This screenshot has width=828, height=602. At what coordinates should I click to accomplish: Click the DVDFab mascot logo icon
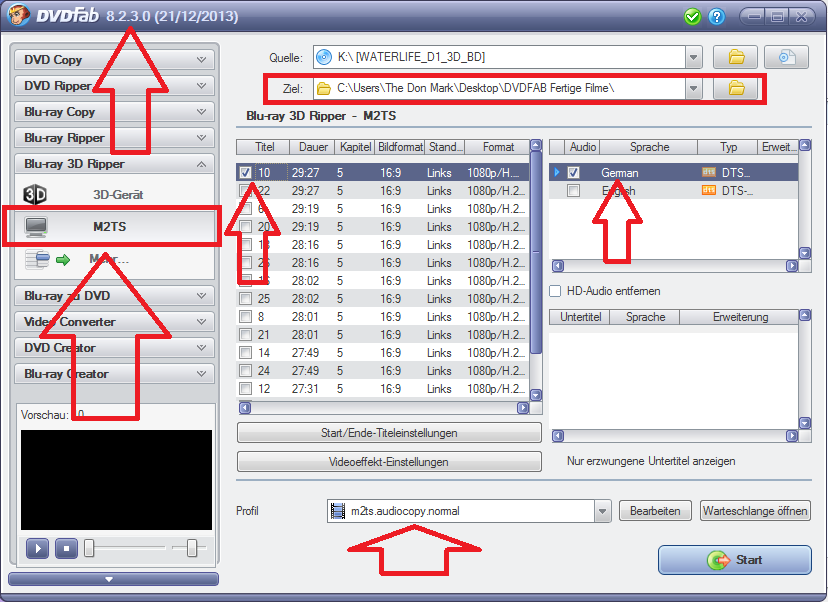click(18, 15)
